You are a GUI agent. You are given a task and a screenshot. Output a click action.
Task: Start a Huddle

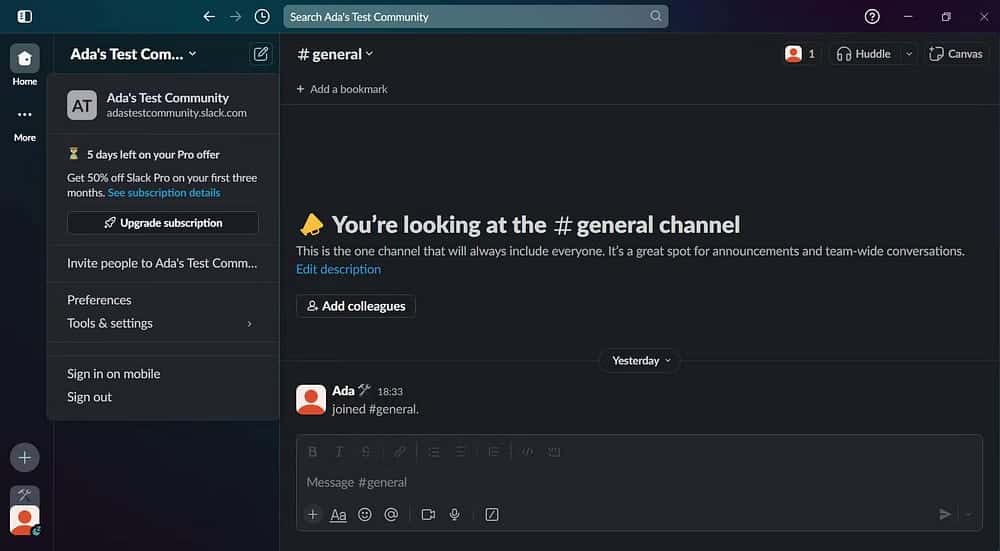pos(864,54)
